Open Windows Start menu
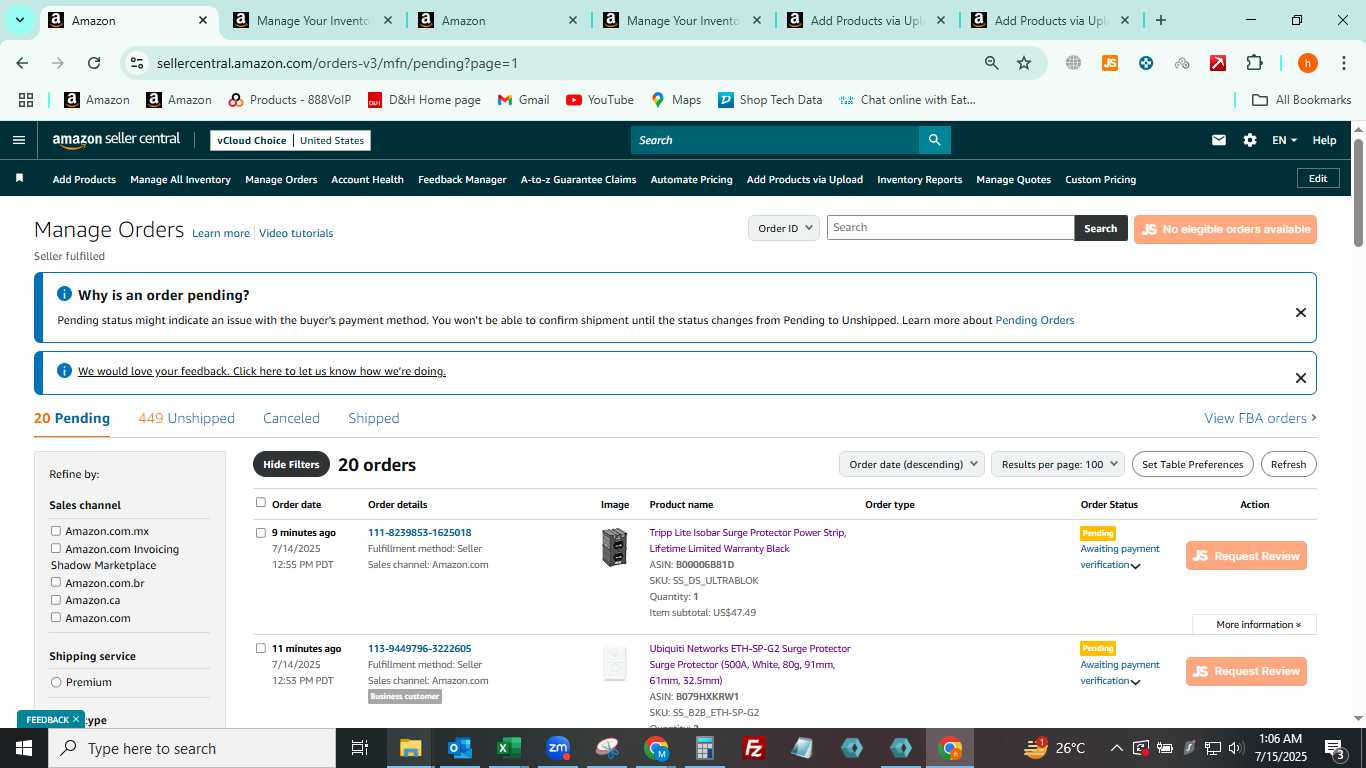 tap(23, 748)
